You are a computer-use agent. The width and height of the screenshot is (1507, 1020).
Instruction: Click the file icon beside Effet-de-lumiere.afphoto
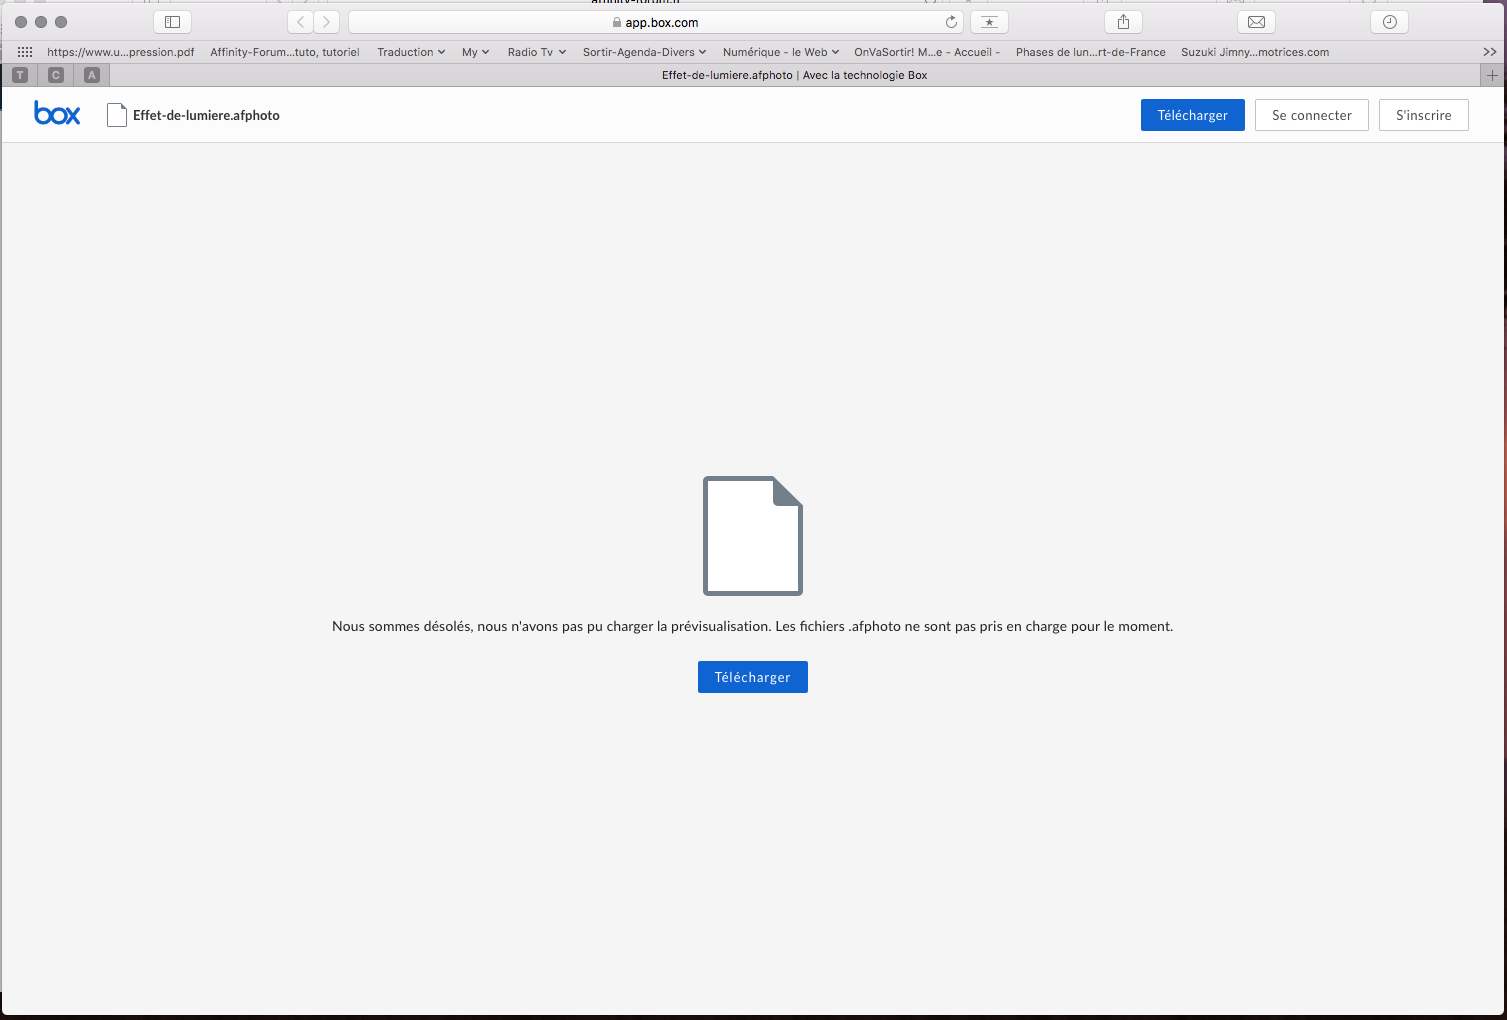click(117, 115)
